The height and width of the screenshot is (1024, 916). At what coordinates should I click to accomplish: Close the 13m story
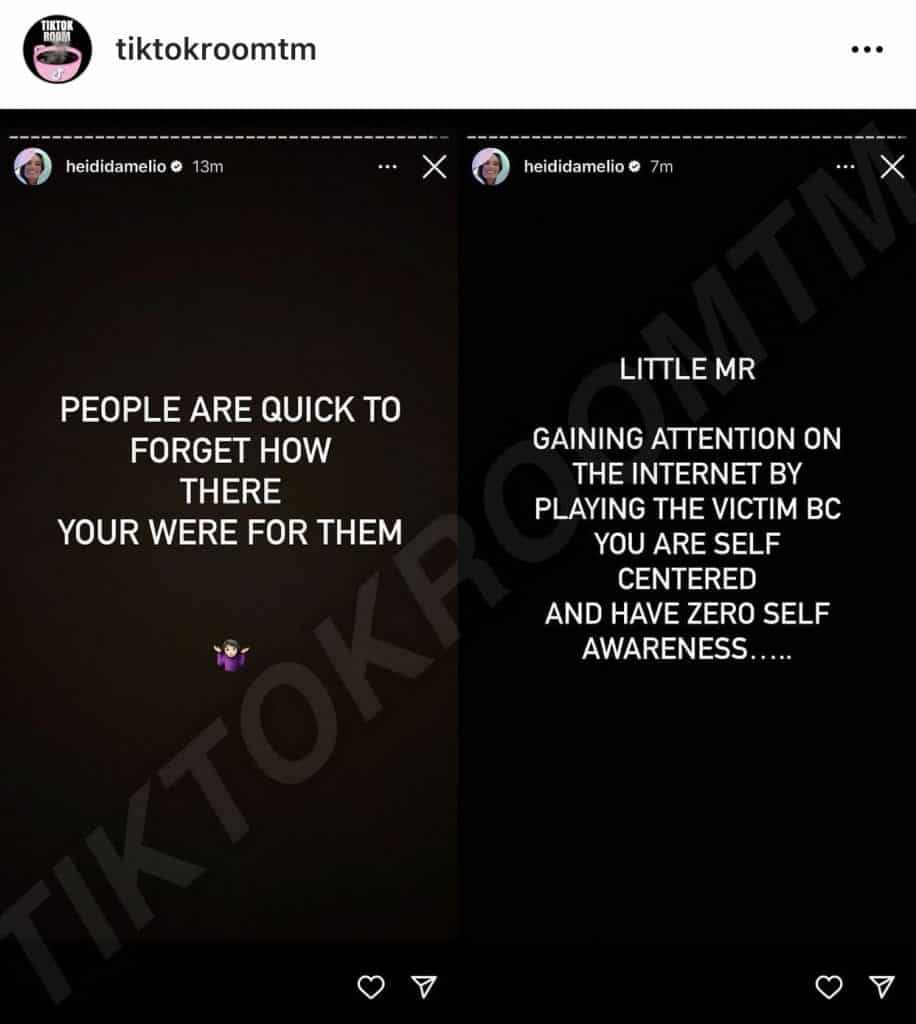click(434, 167)
